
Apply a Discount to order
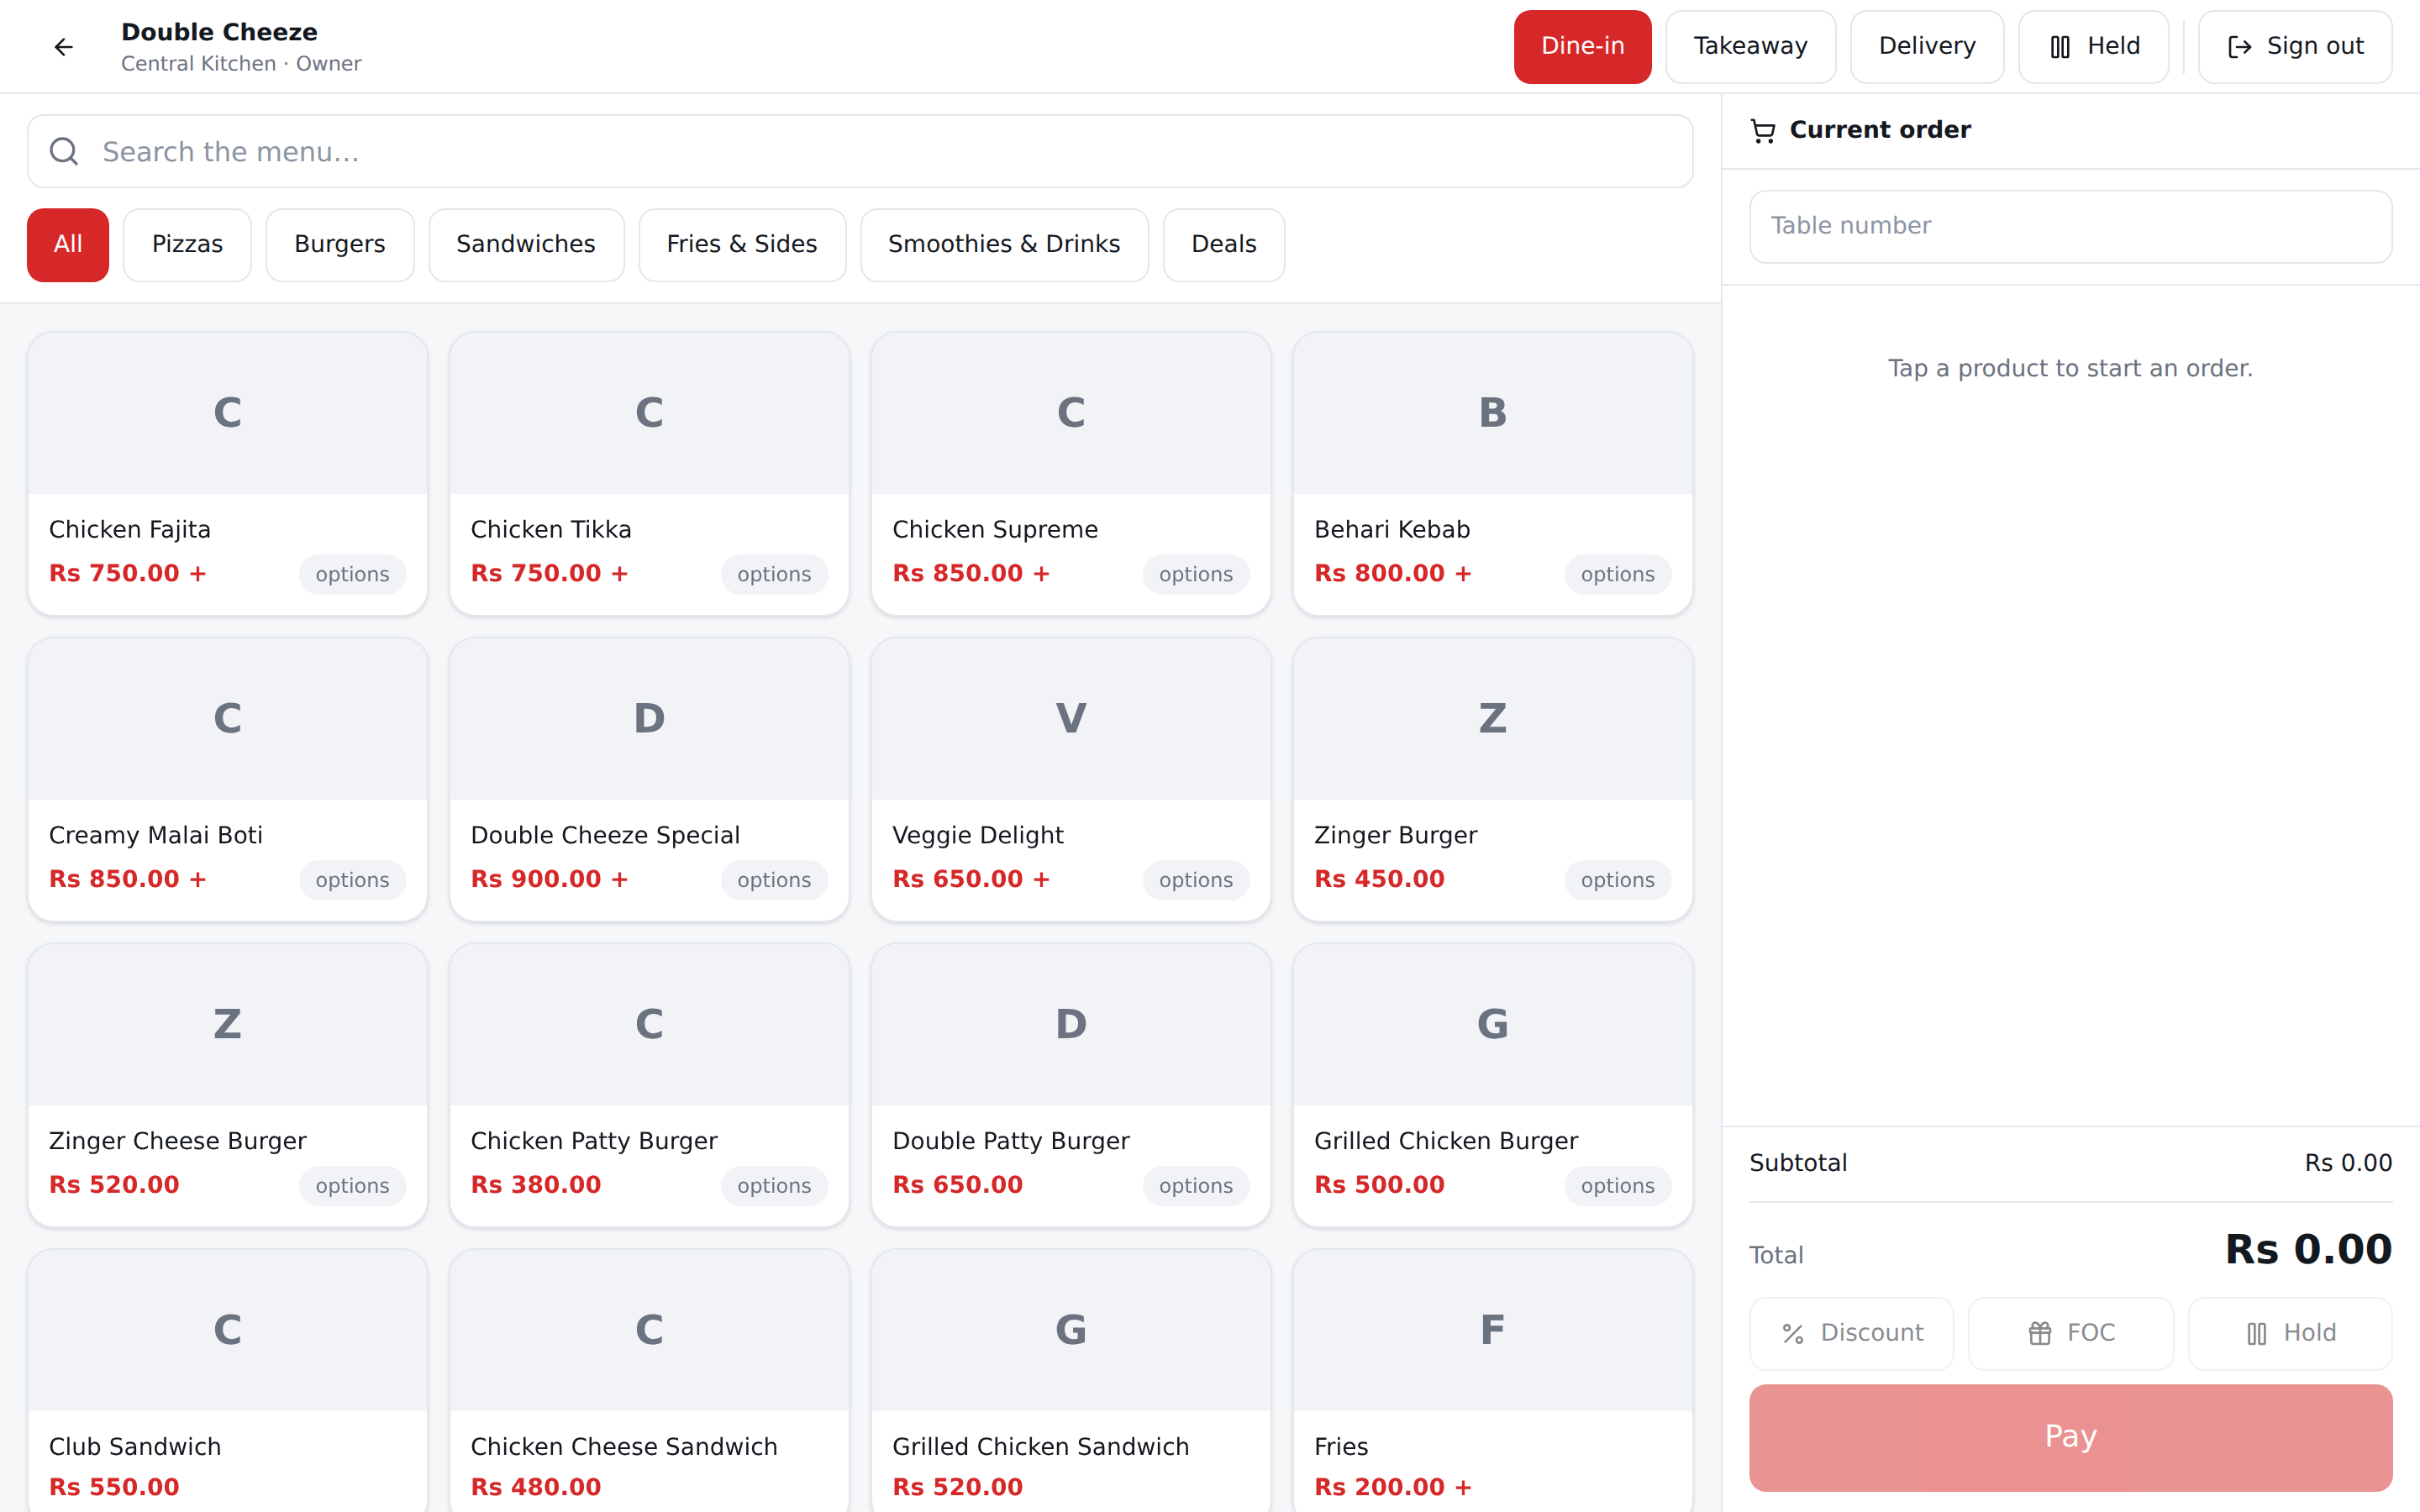[x=1851, y=1333]
